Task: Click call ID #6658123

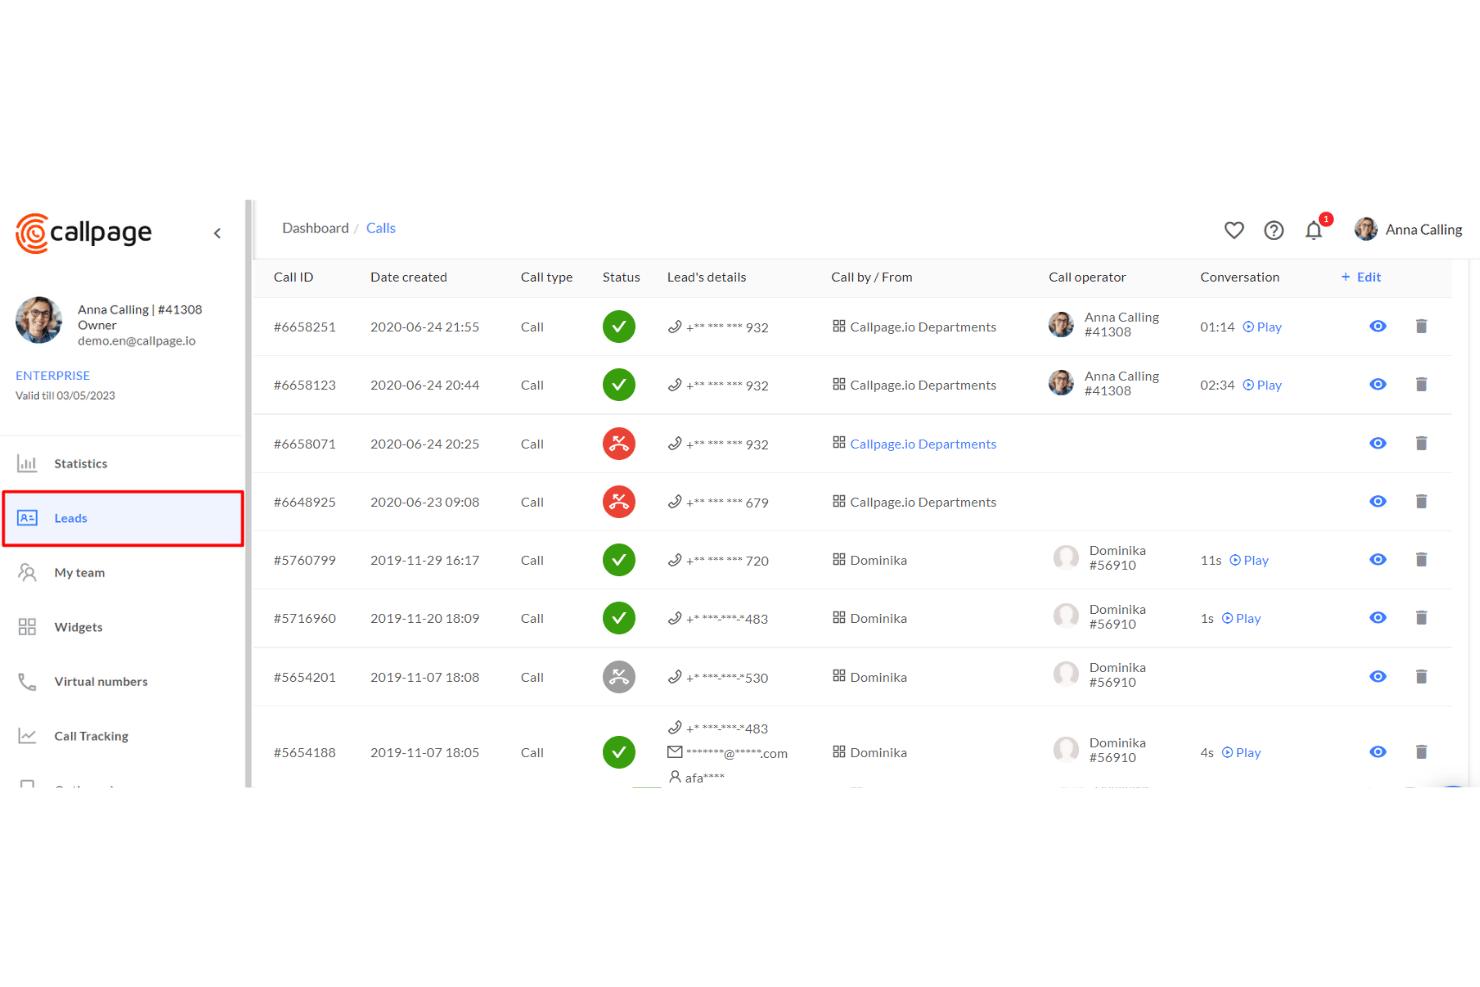Action: click(x=305, y=385)
